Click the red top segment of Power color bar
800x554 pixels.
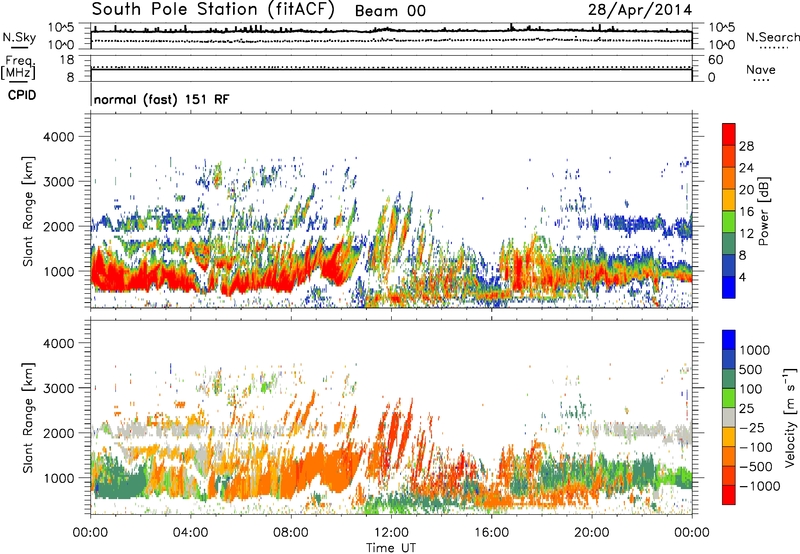pyautogui.click(x=729, y=134)
